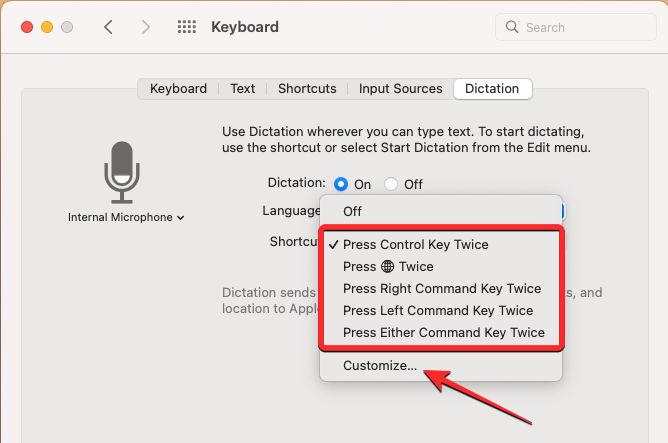Viewport: 668px width, 443px height.
Task: Open the Input Sources tab
Action: tap(400, 89)
